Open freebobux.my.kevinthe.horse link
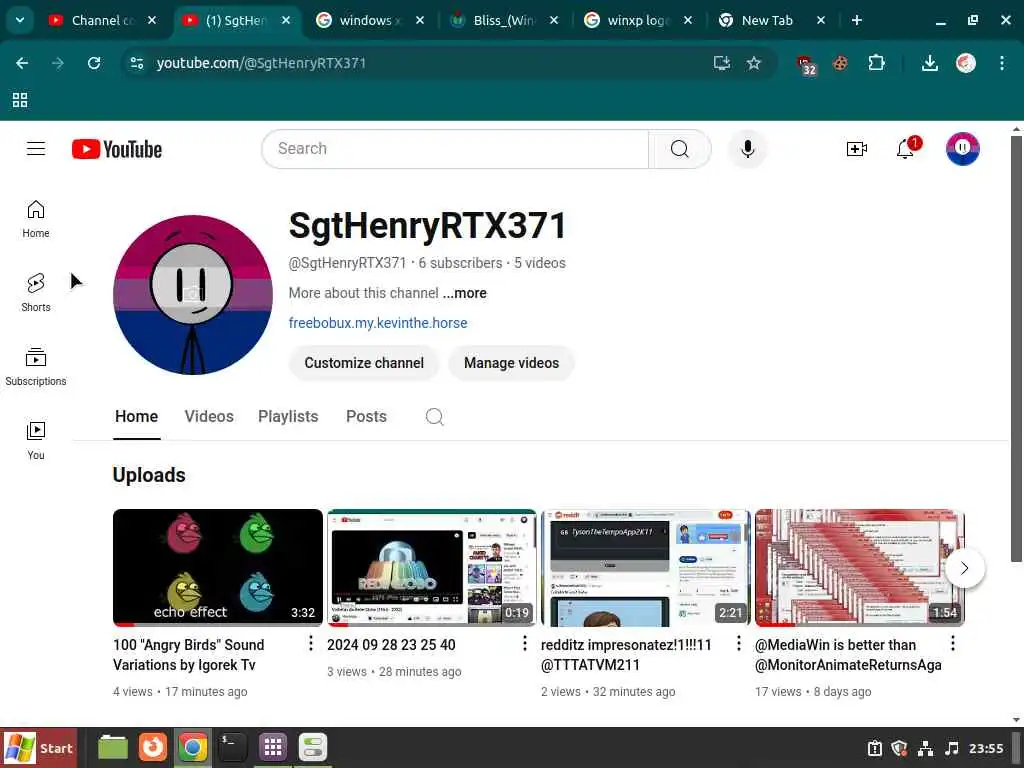 (378, 323)
